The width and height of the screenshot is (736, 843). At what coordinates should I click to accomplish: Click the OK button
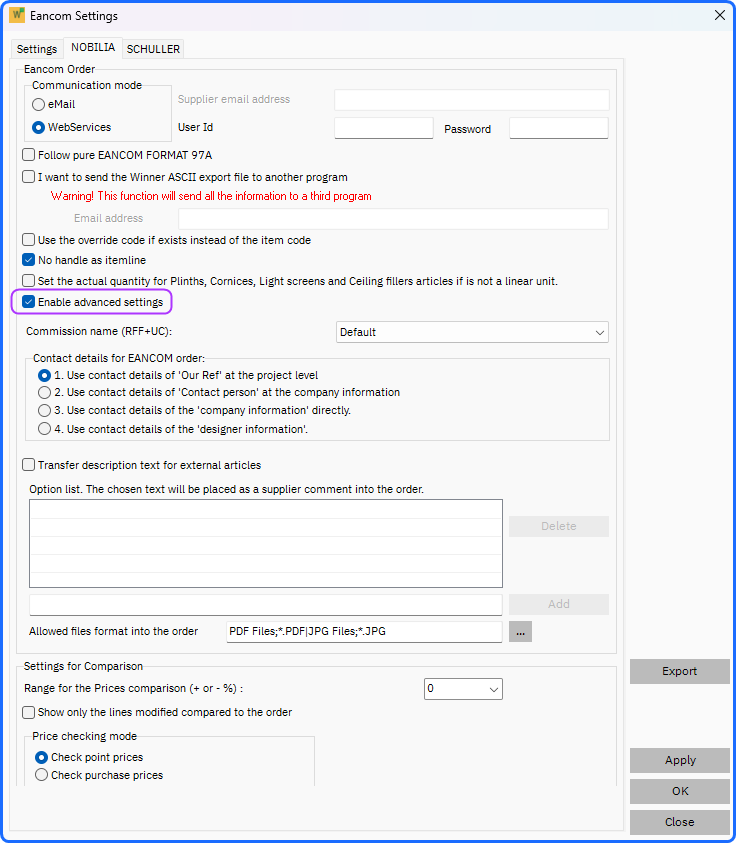(x=680, y=791)
